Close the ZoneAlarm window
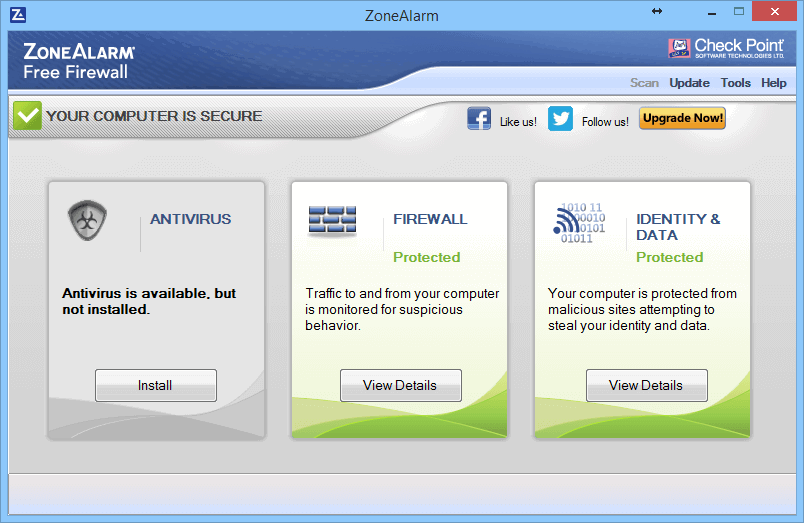Screen dimensions: 804x523 (x=775, y=11)
